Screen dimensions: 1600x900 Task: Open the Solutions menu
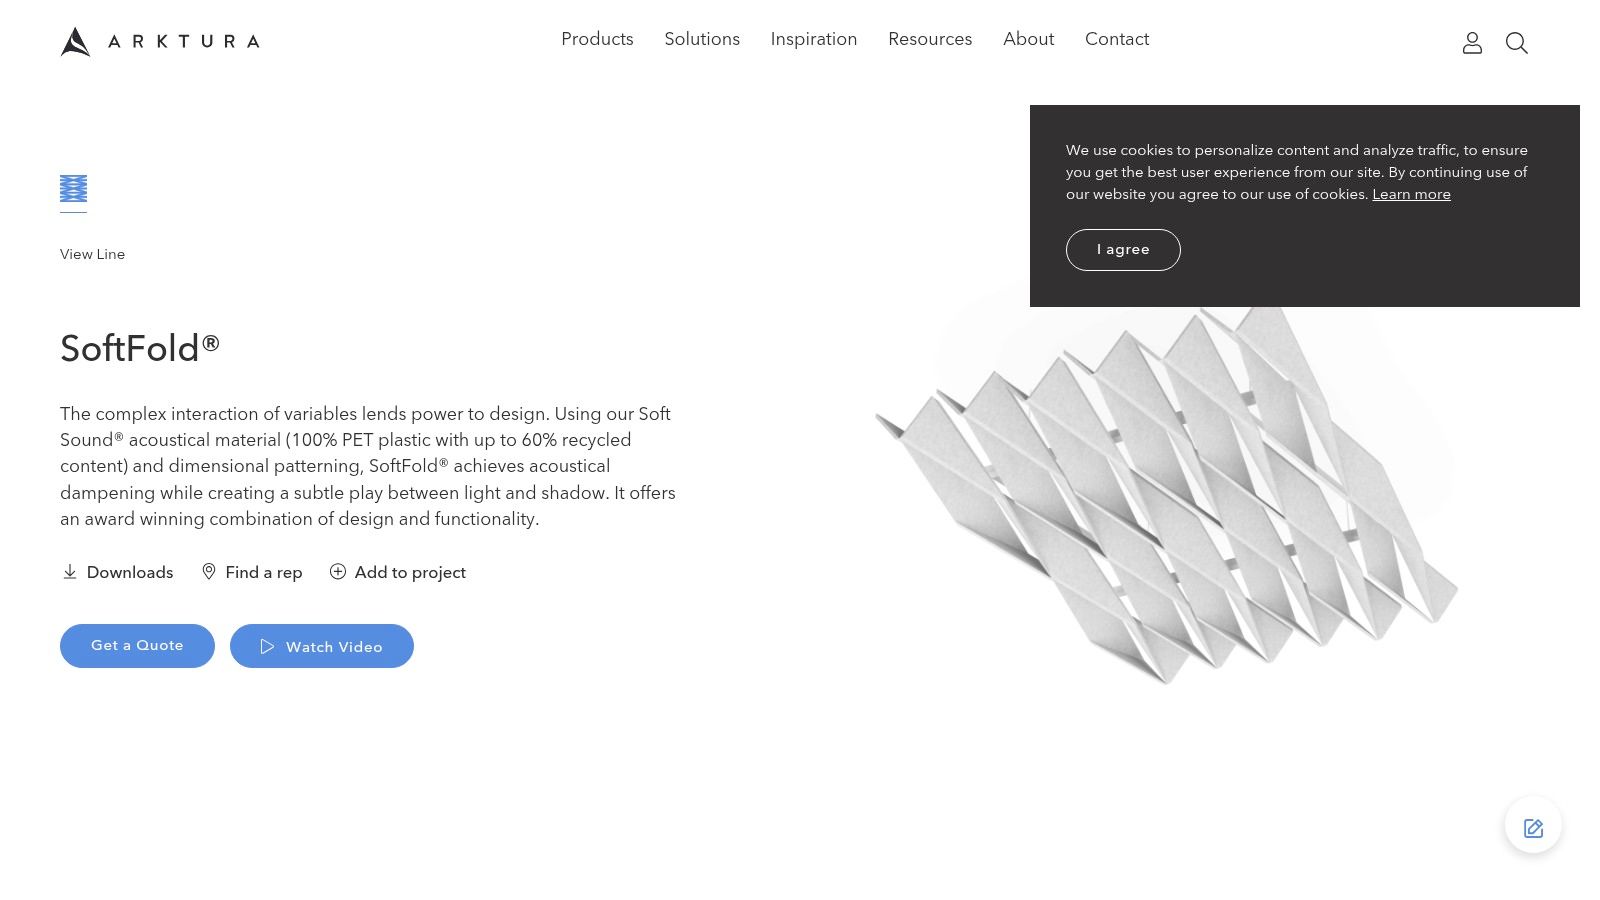702,39
